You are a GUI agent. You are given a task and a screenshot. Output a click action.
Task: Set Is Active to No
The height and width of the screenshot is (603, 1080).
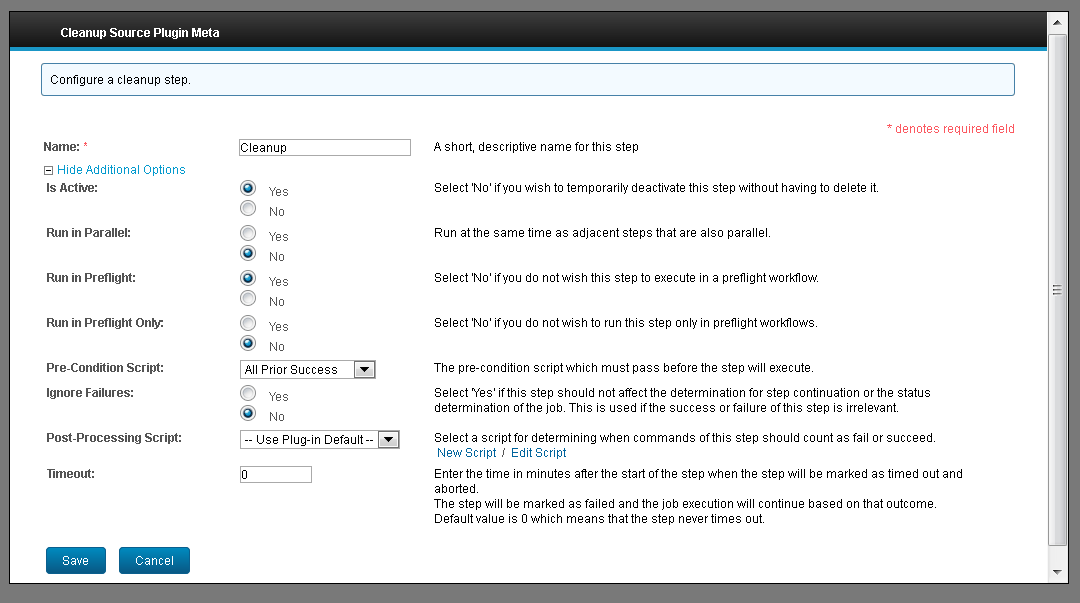point(248,207)
